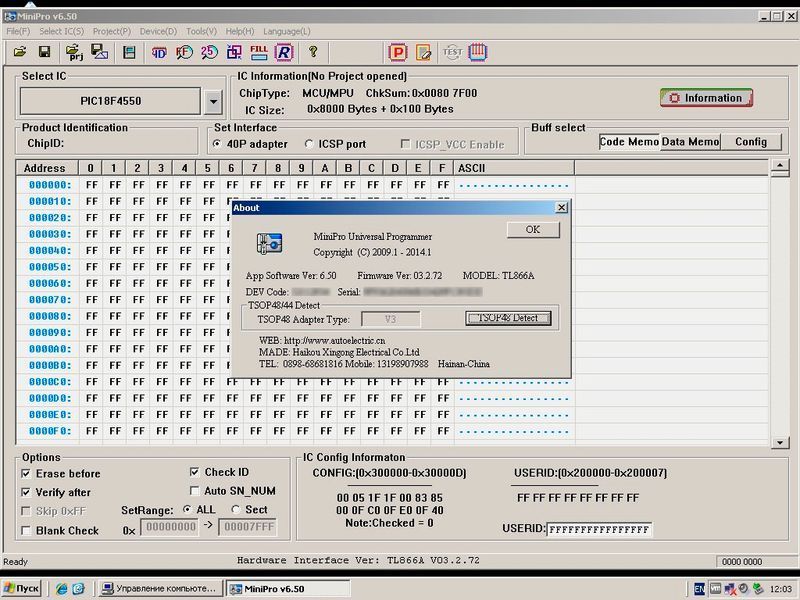Click the Пуск Start button
This screenshot has height=600, width=800.
click(21, 588)
